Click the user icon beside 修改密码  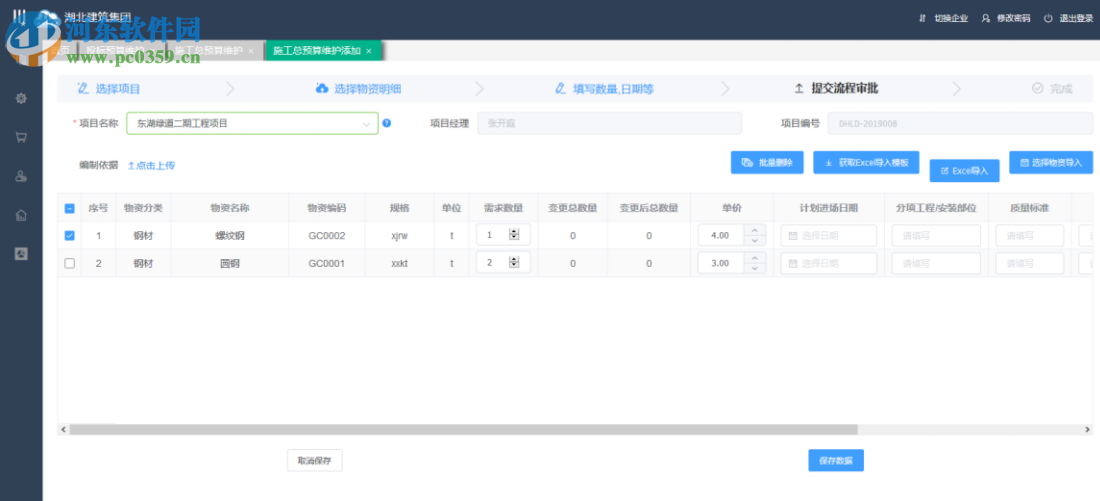[x=985, y=18]
